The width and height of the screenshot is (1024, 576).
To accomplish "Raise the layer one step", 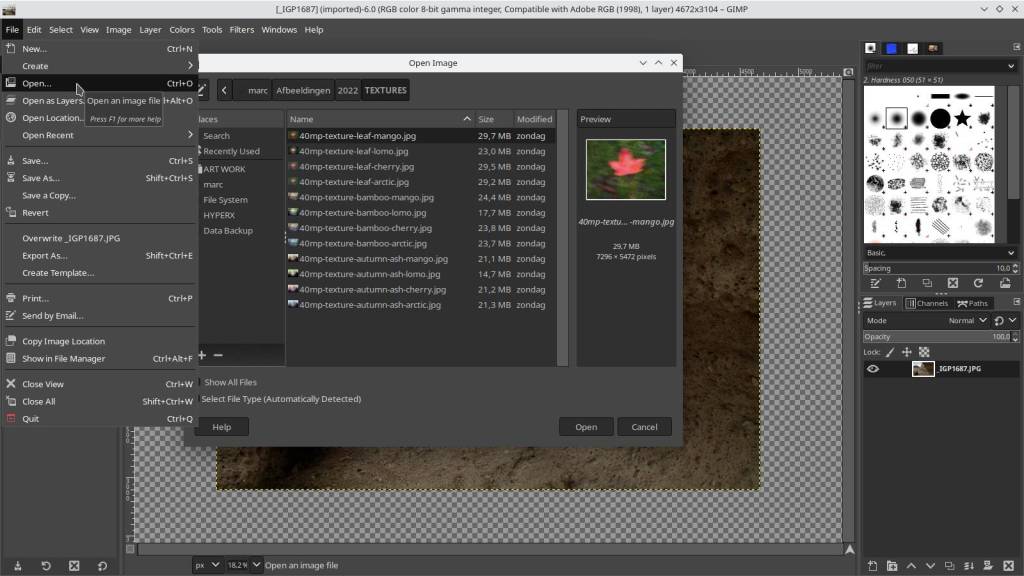I will point(911,566).
